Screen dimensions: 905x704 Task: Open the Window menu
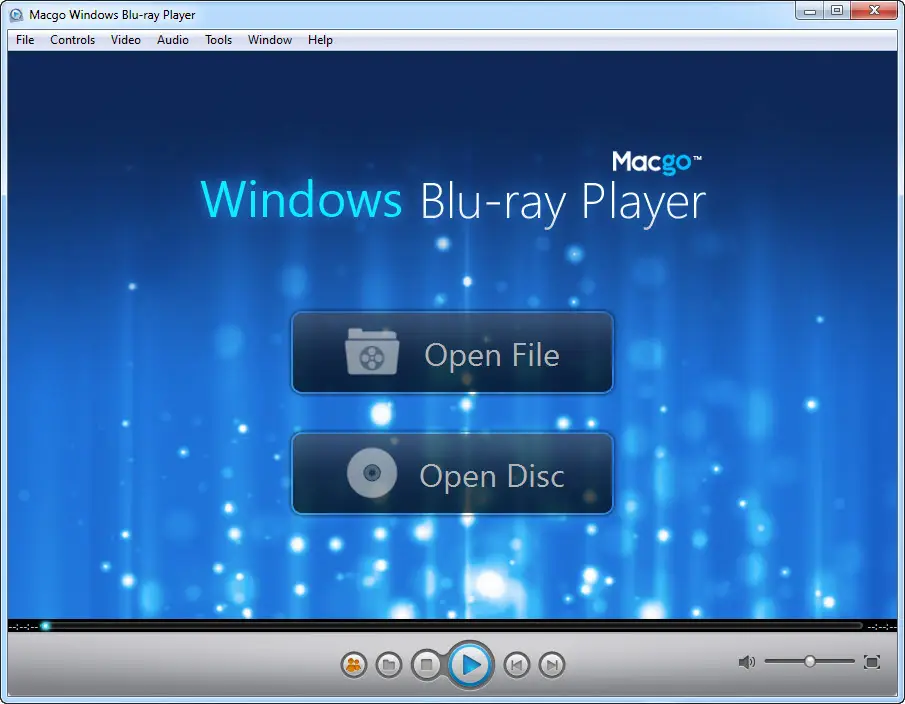tap(270, 40)
